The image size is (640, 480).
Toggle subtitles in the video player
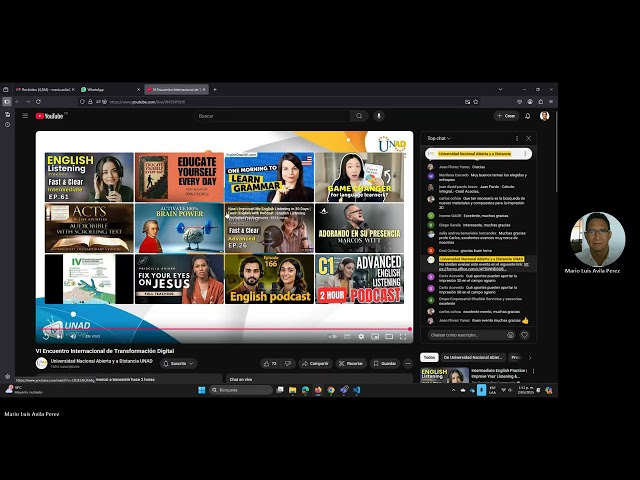347,336
